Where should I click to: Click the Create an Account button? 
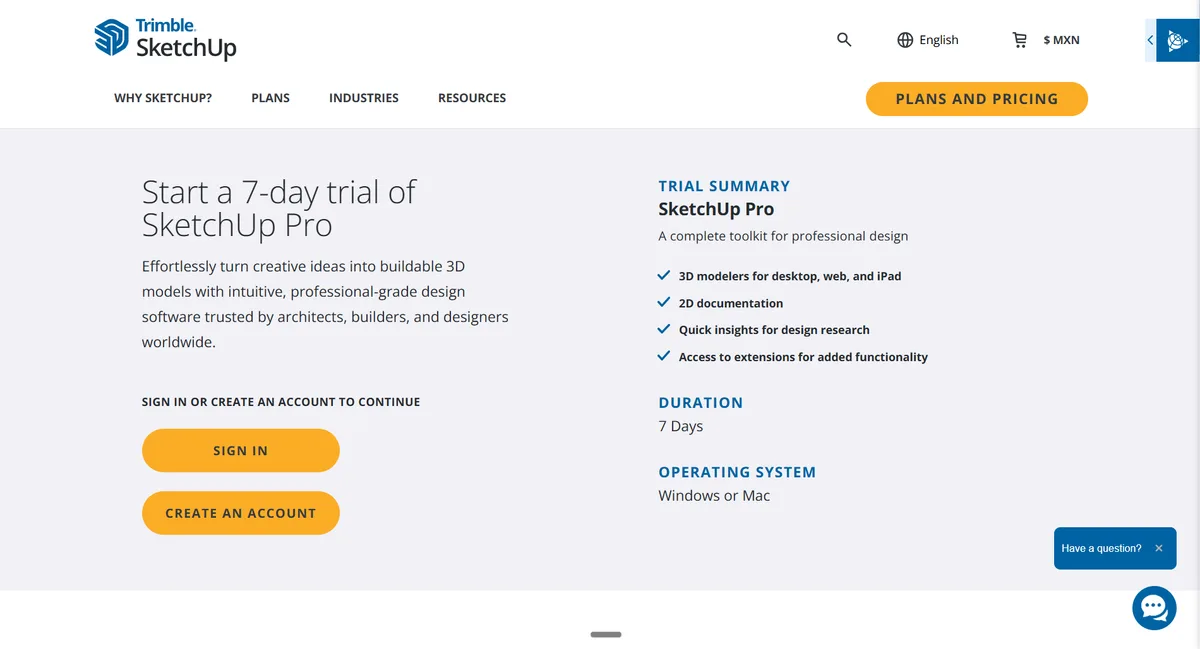click(x=241, y=513)
